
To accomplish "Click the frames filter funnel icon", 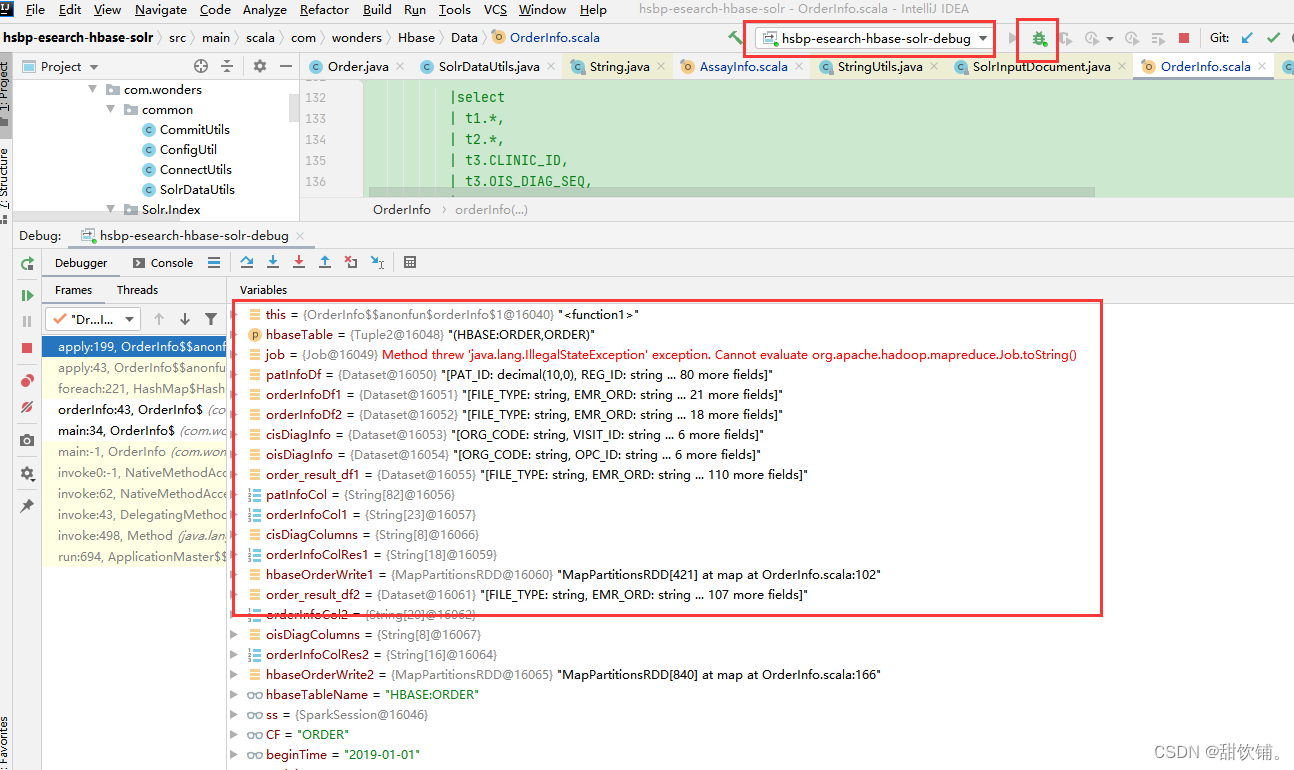I will (211, 319).
